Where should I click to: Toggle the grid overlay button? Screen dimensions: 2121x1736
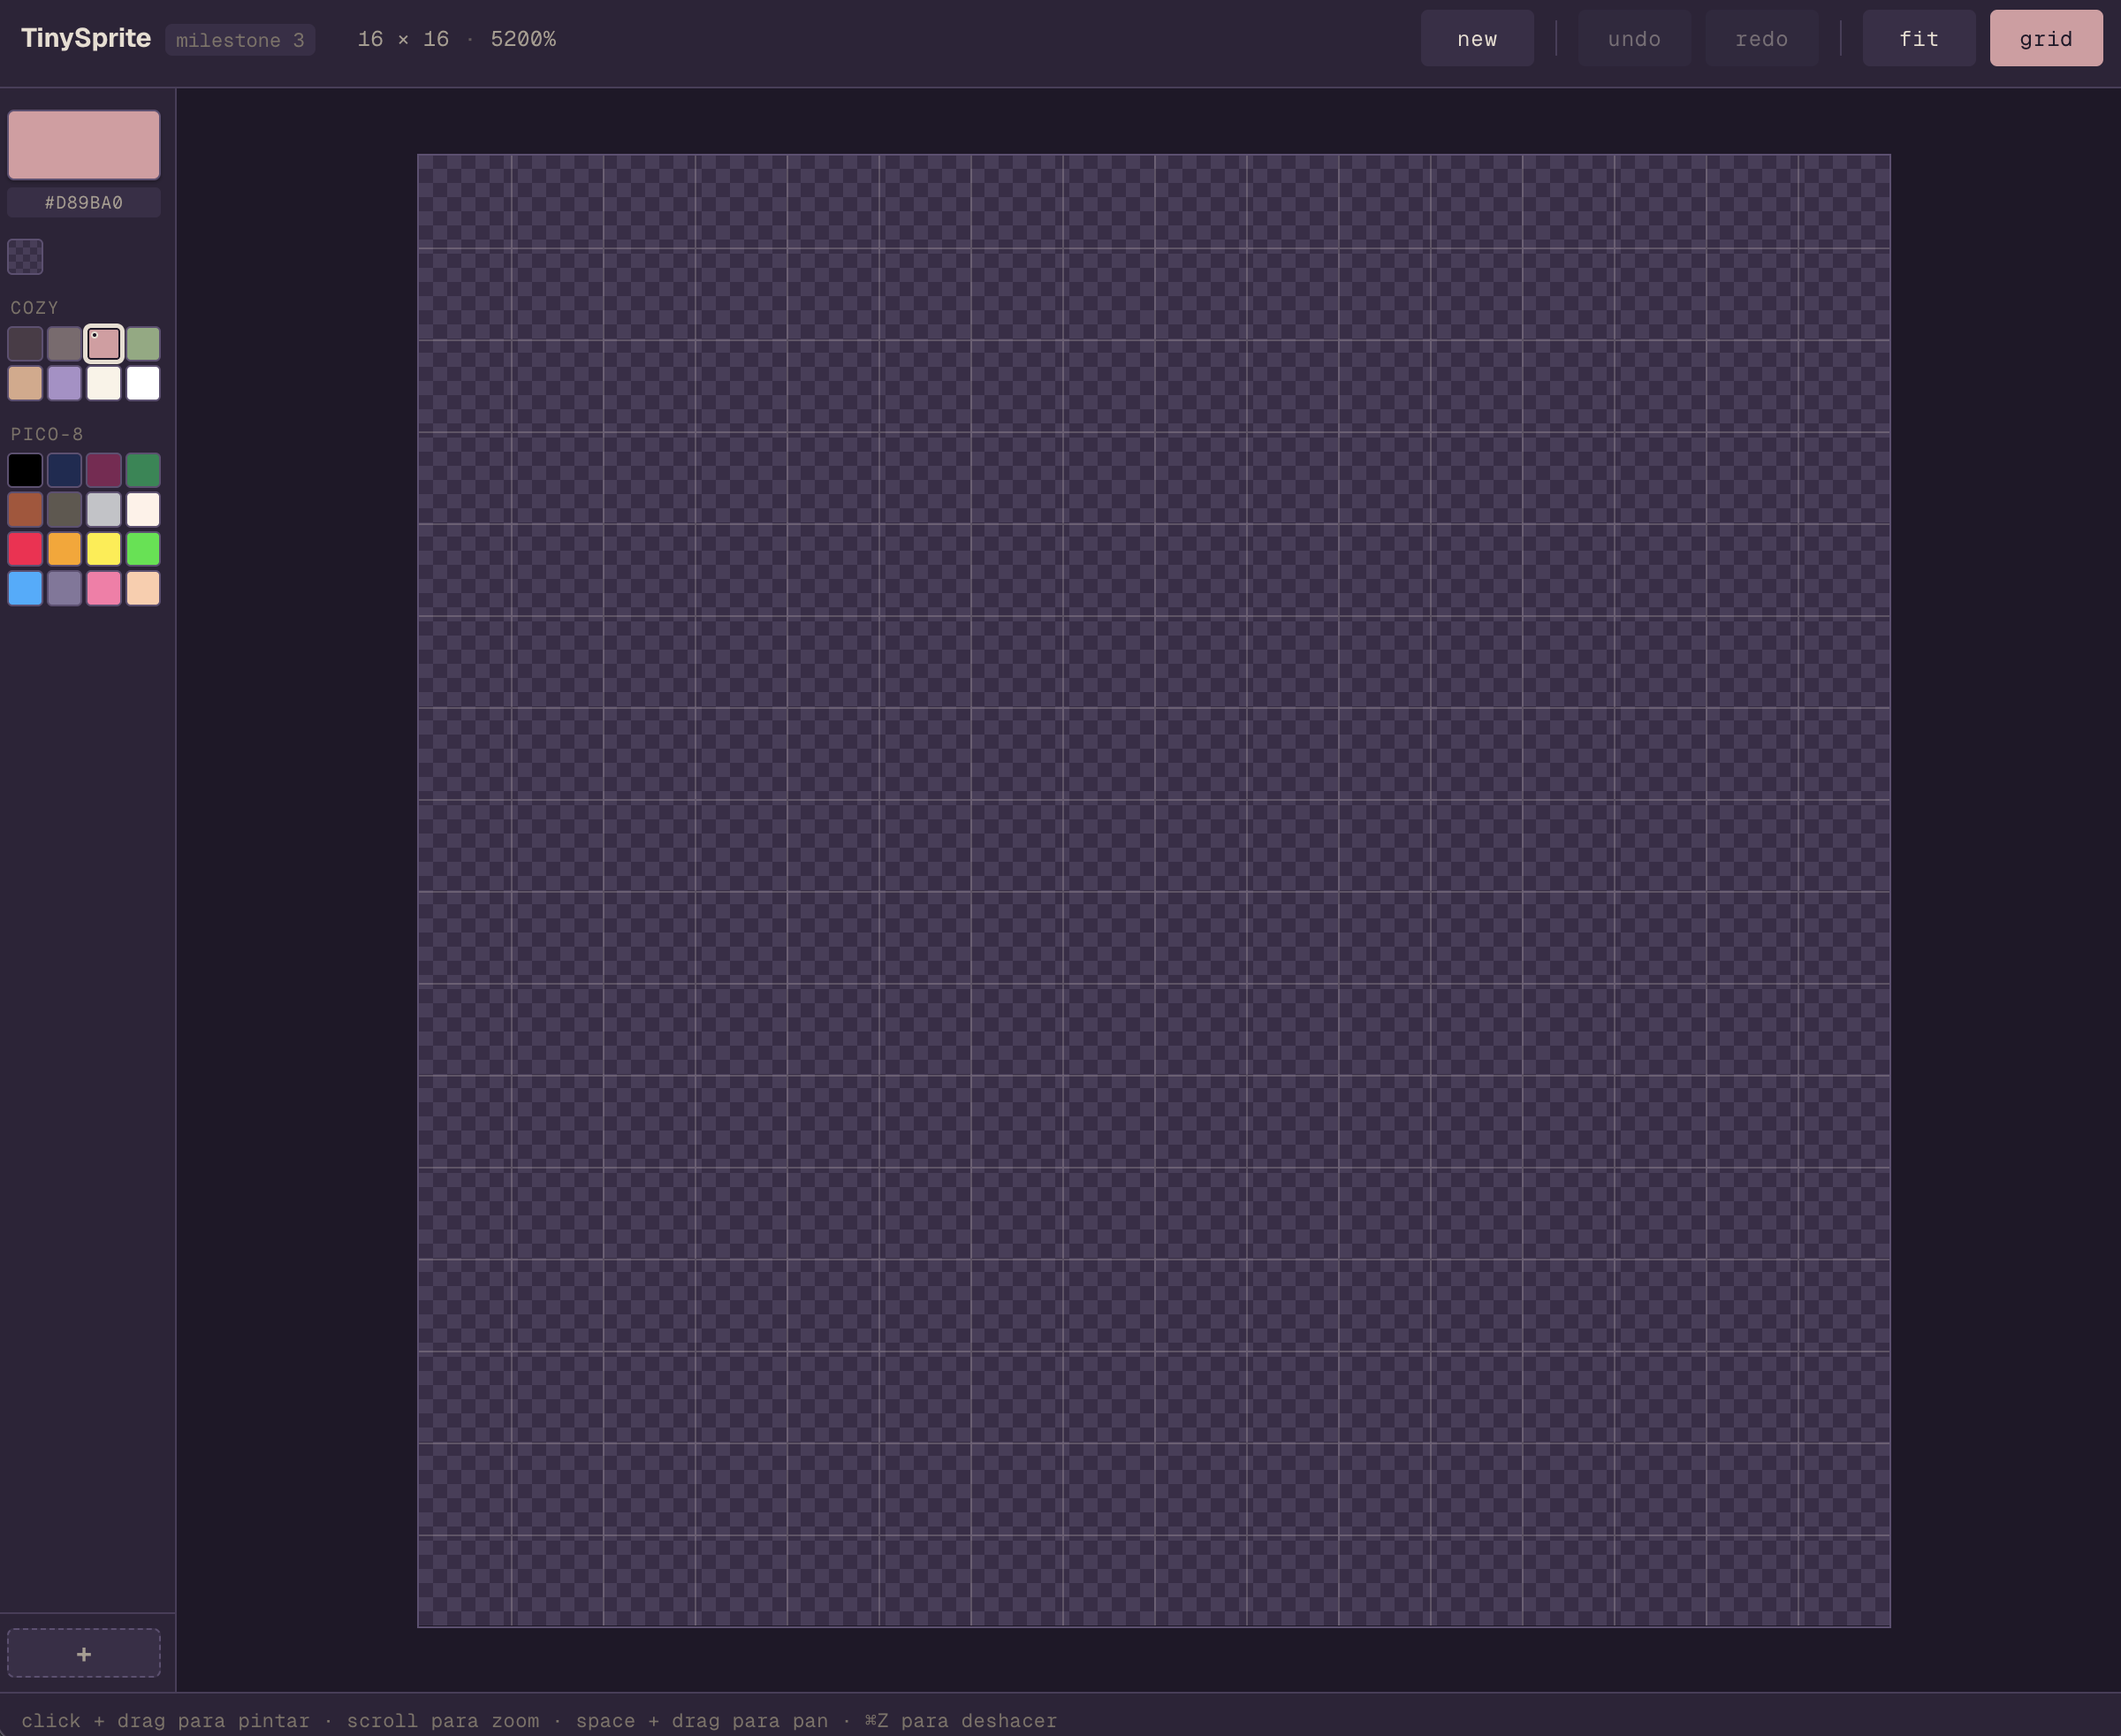pos(2046,39)
